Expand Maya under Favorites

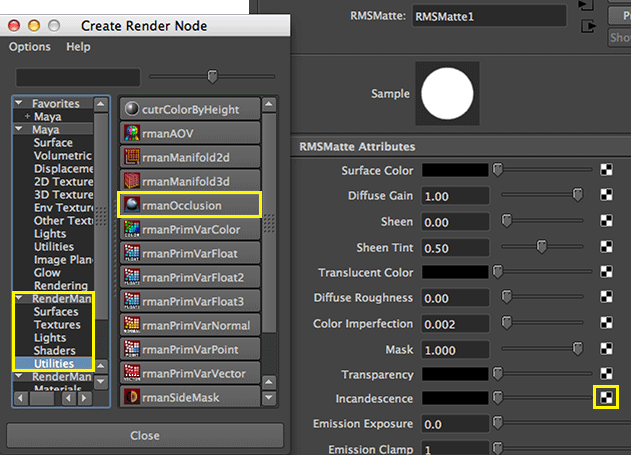pyautogui.click(x=27, y=116)
